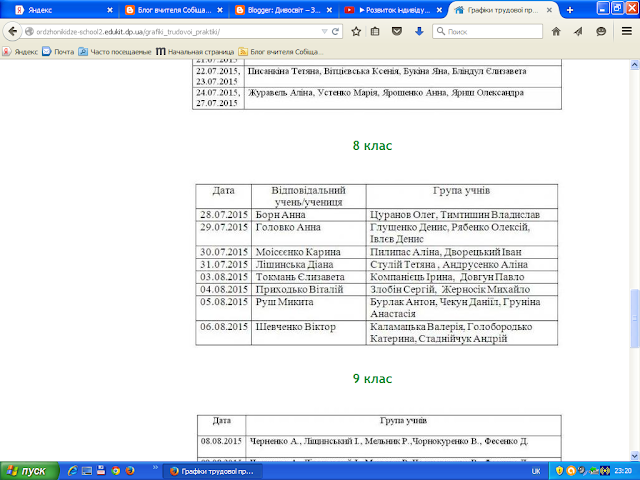Open the Почта bookmark

coord(58,52)
